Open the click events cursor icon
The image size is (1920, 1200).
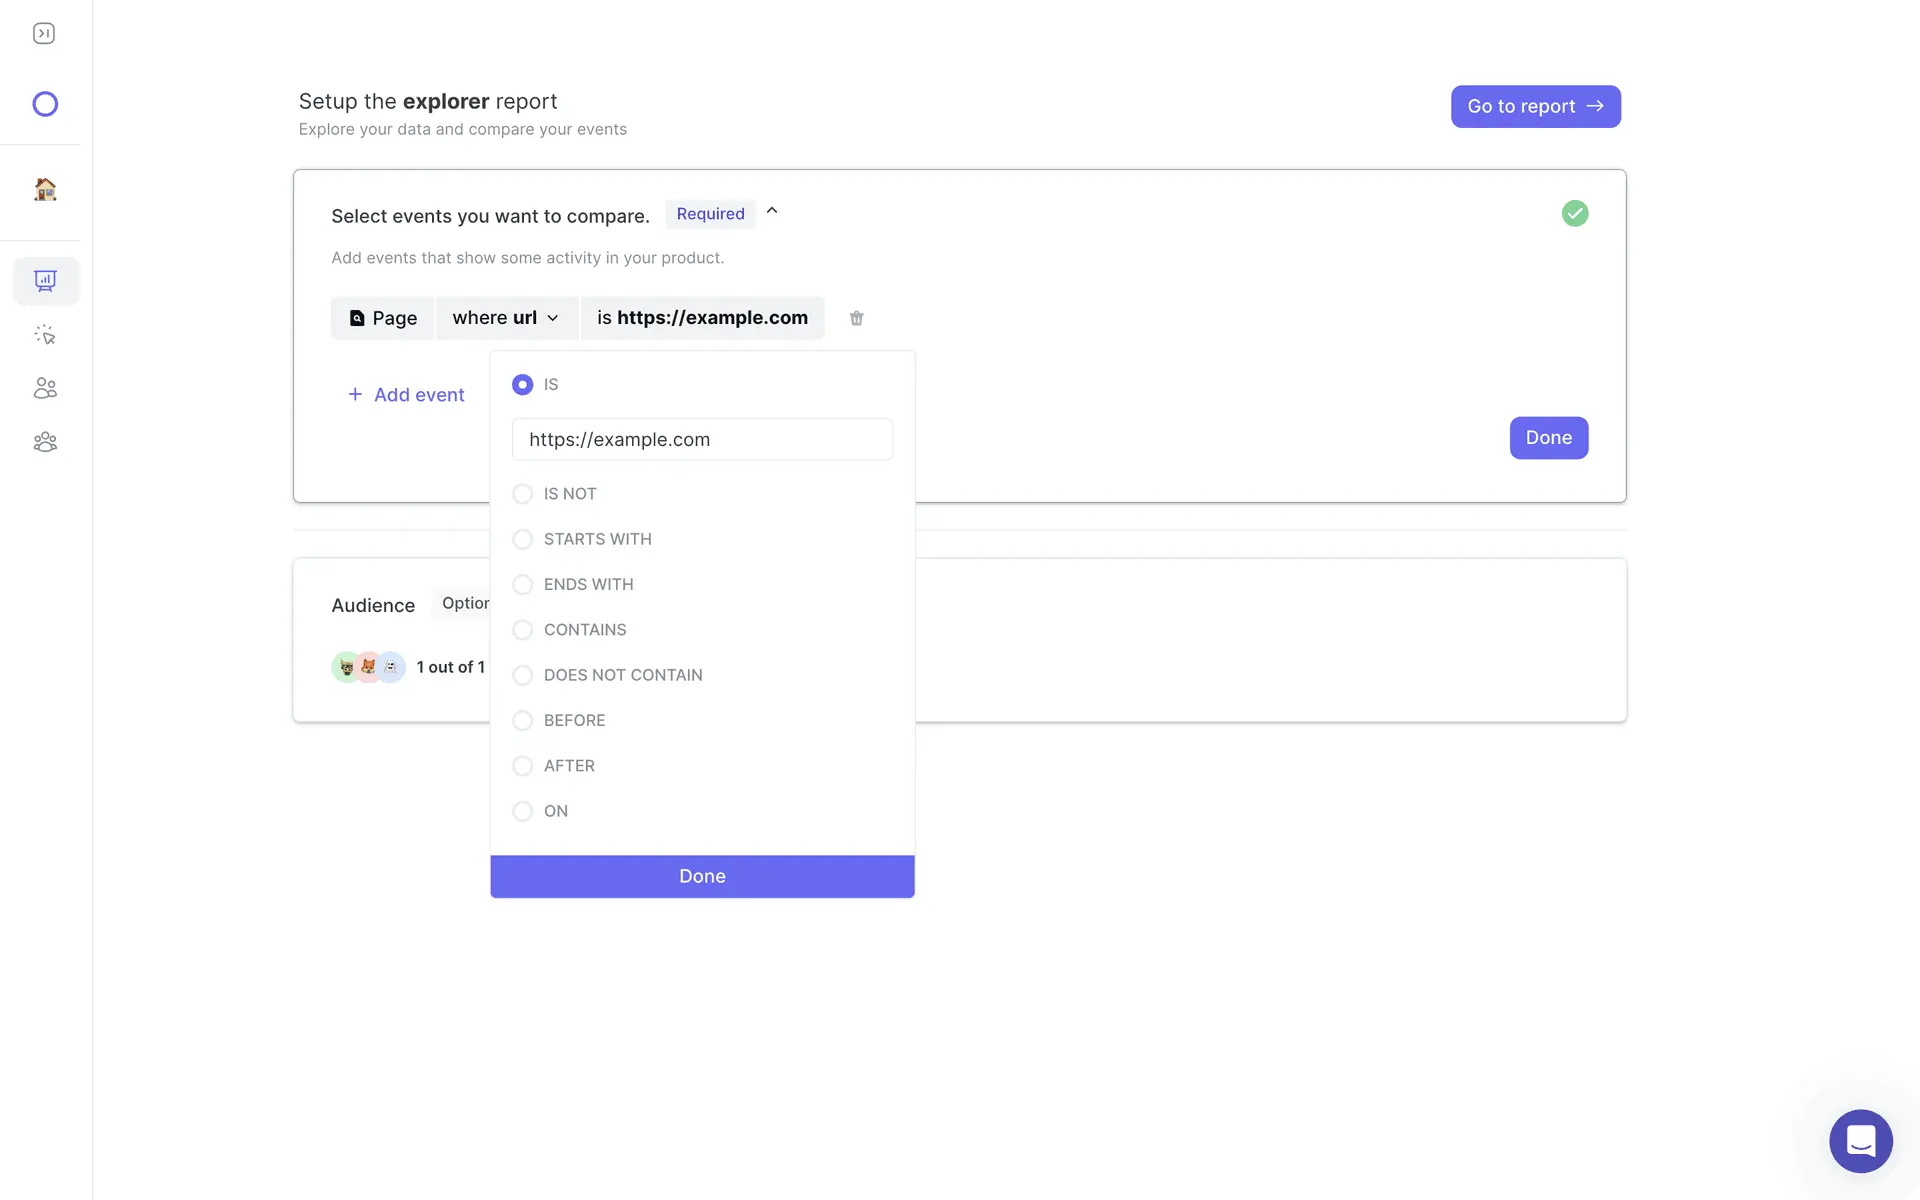(x=45, y=335)
